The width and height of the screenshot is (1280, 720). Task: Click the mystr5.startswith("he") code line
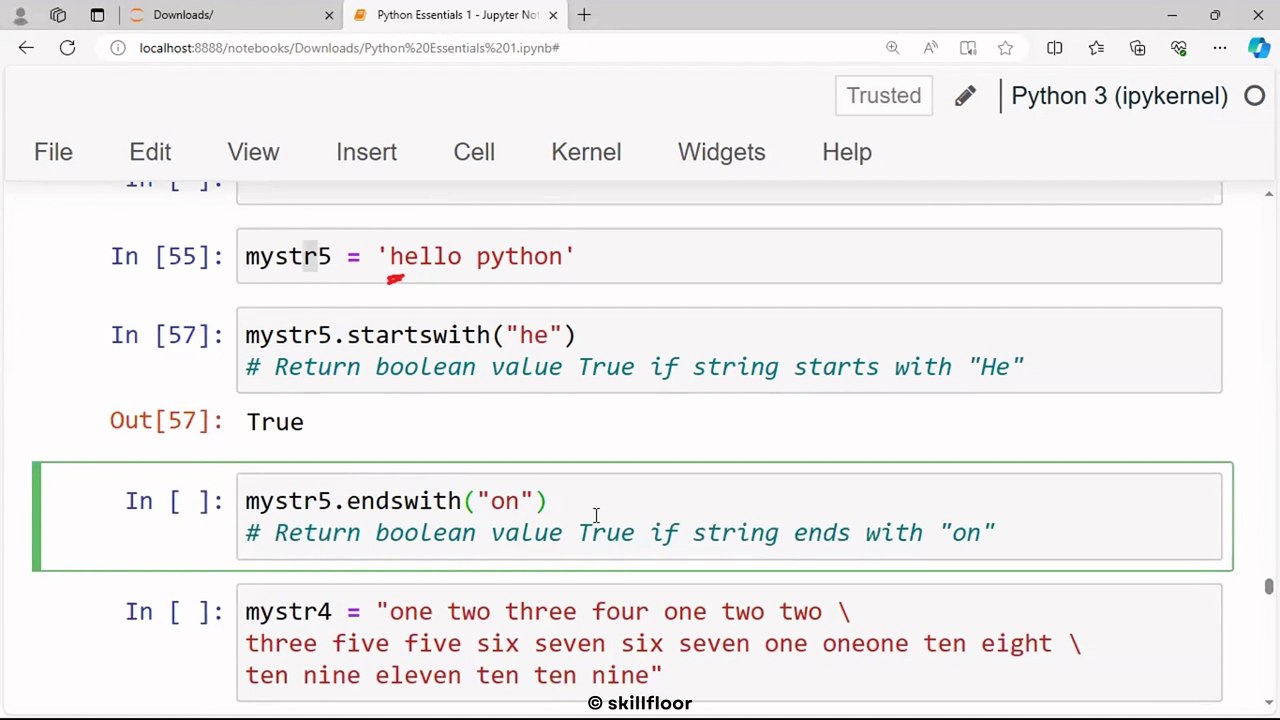pyautogui.click(x=410, y=335)
